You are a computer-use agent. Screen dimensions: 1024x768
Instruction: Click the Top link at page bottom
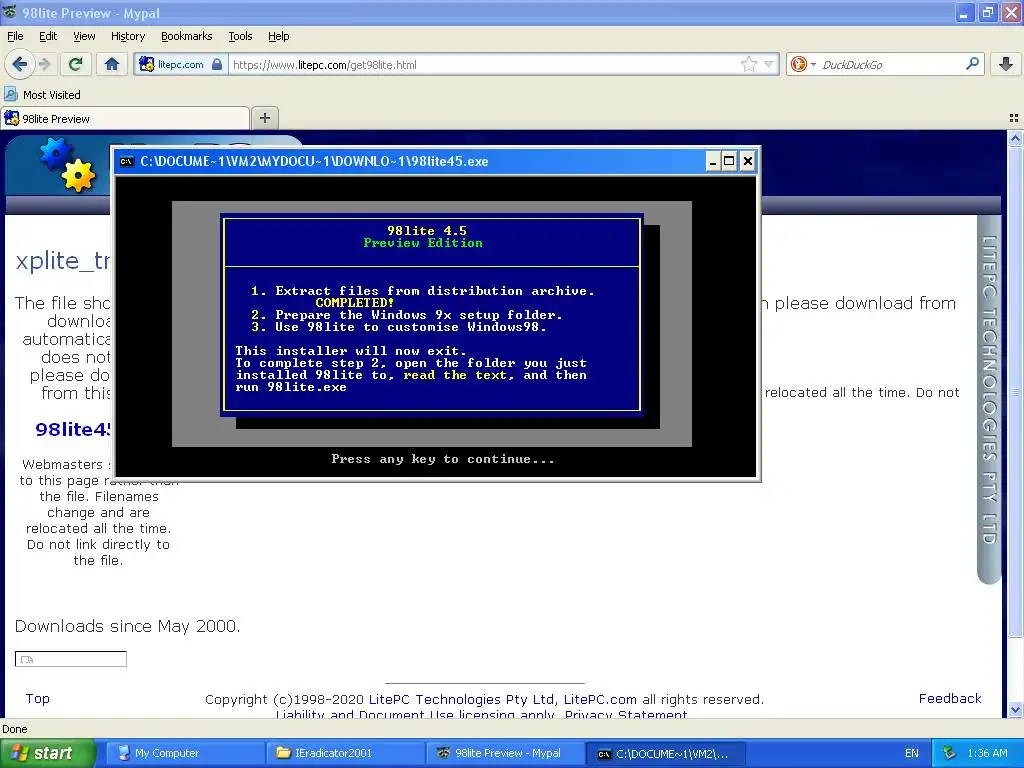(37, 698)
